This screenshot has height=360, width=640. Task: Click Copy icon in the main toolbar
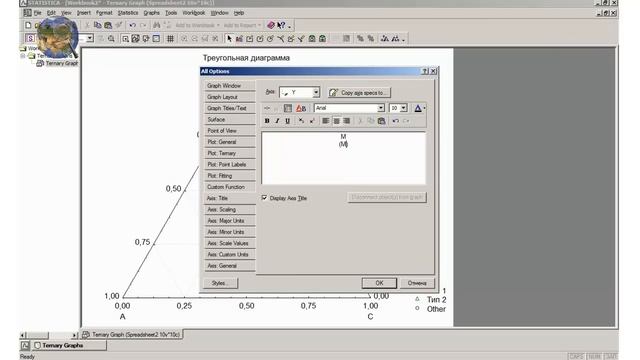click(98, 25)
